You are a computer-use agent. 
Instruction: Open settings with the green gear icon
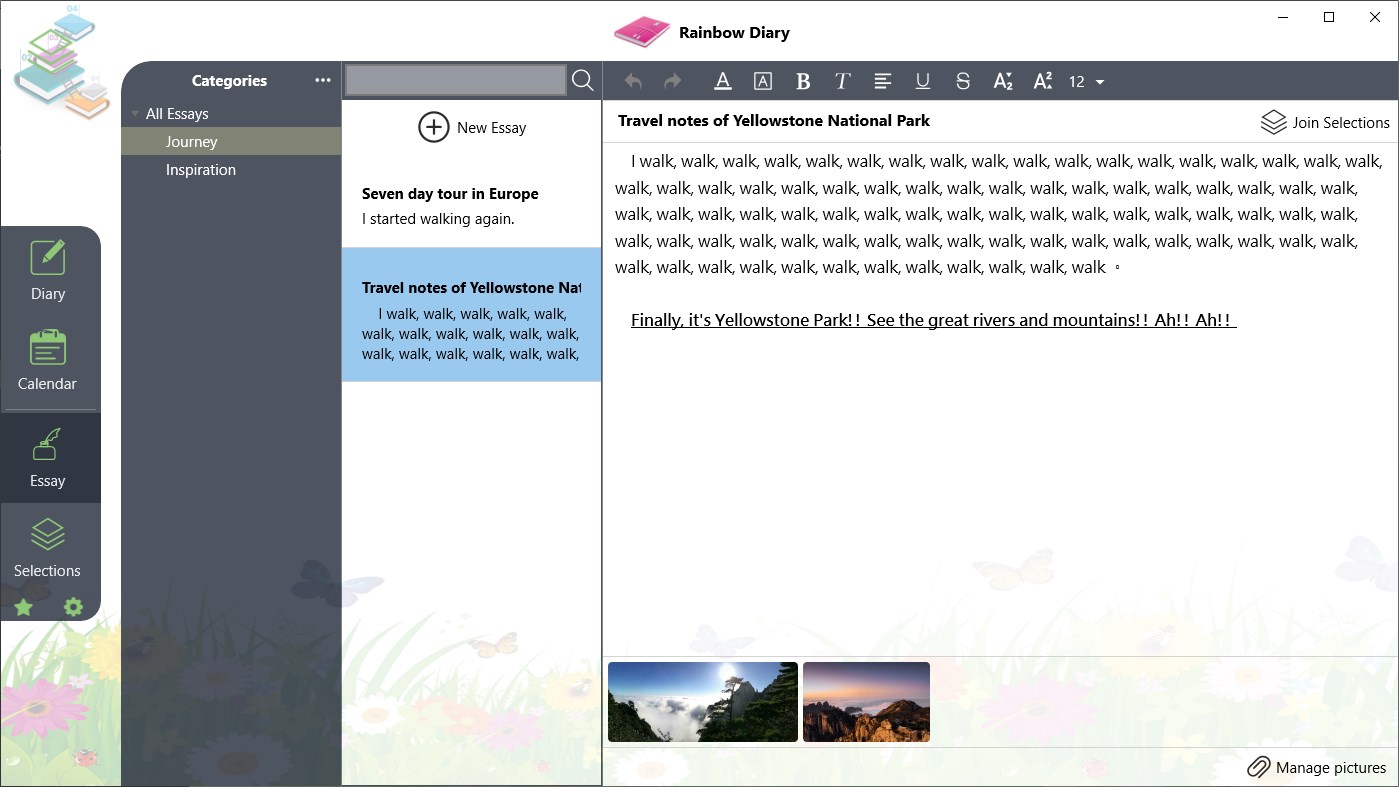coord(71,607)
